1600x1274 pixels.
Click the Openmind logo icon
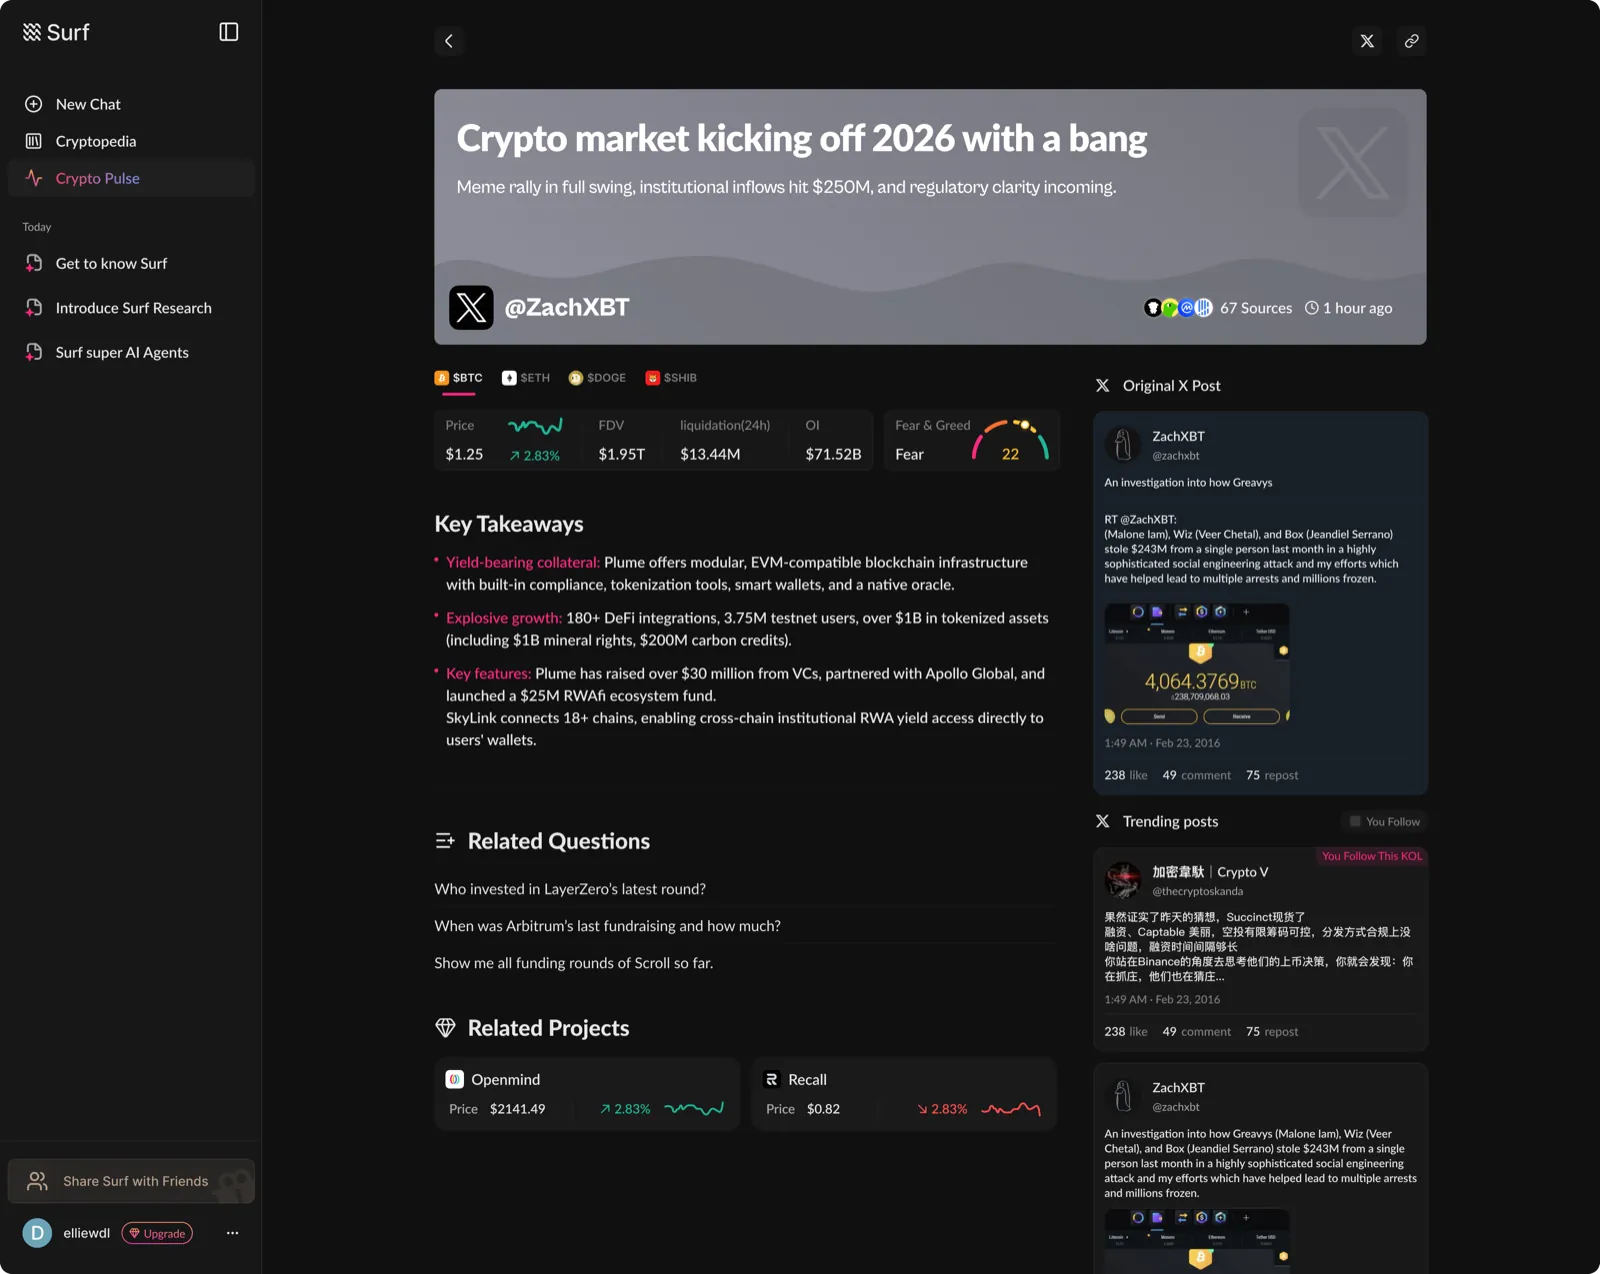(454, 1079)
